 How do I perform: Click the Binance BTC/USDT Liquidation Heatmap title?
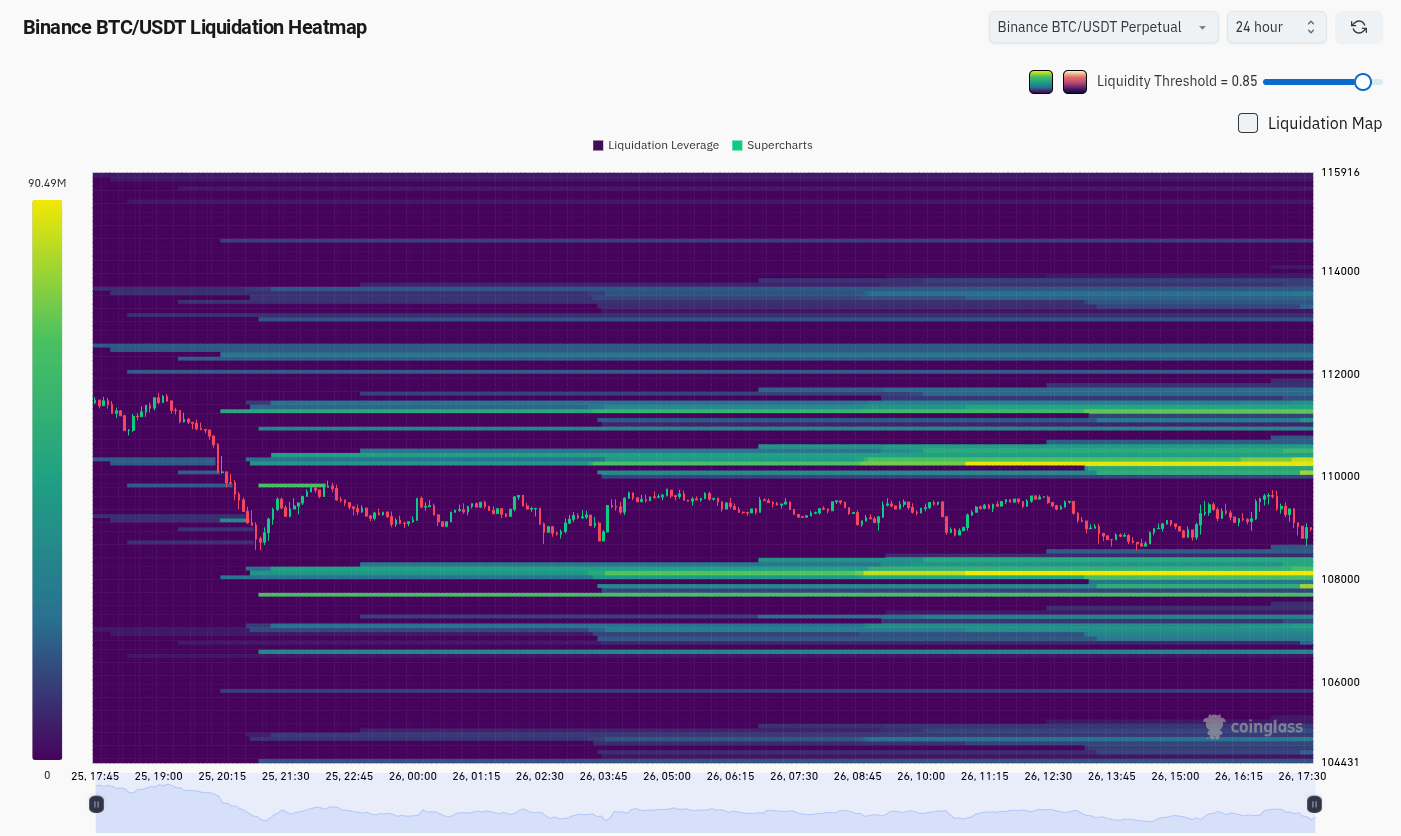tap(195, 27)
